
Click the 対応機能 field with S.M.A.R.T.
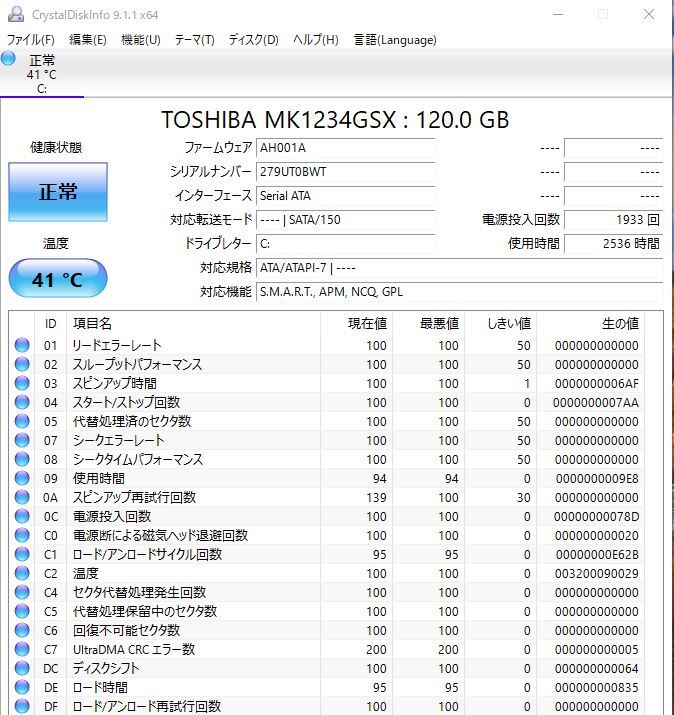[x=459, y=292]
